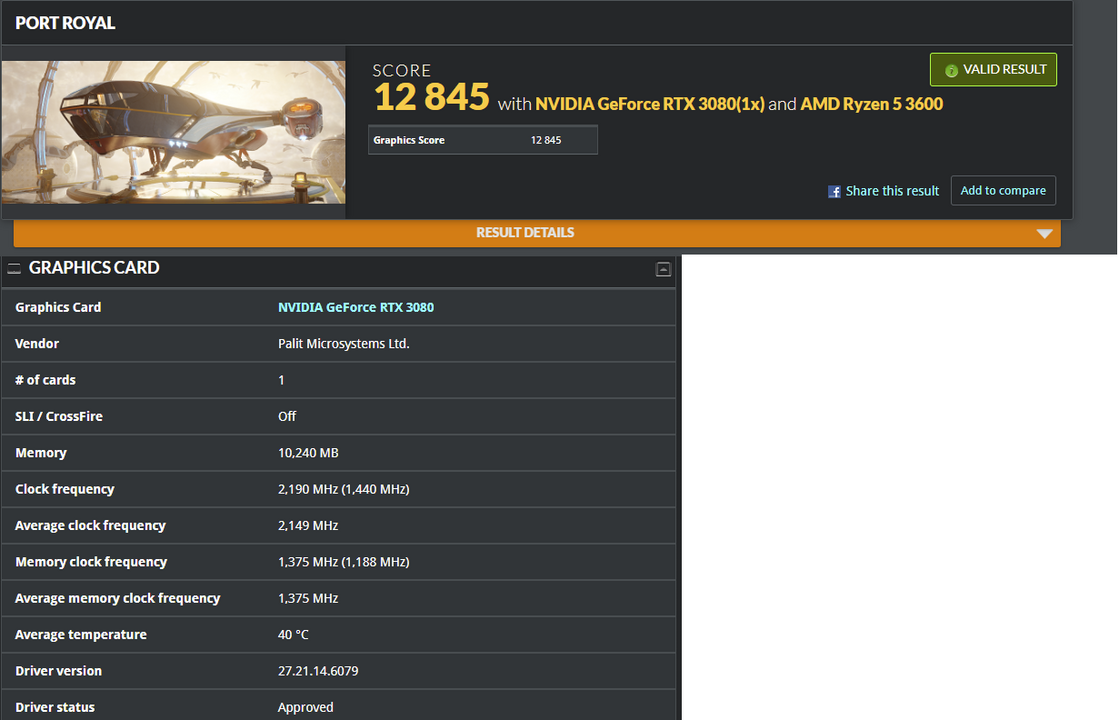Click the Graphics Score box showing 12 845
Image resolution: width=1119 pixels, height=720 pixels.
(x=482, y=139)
